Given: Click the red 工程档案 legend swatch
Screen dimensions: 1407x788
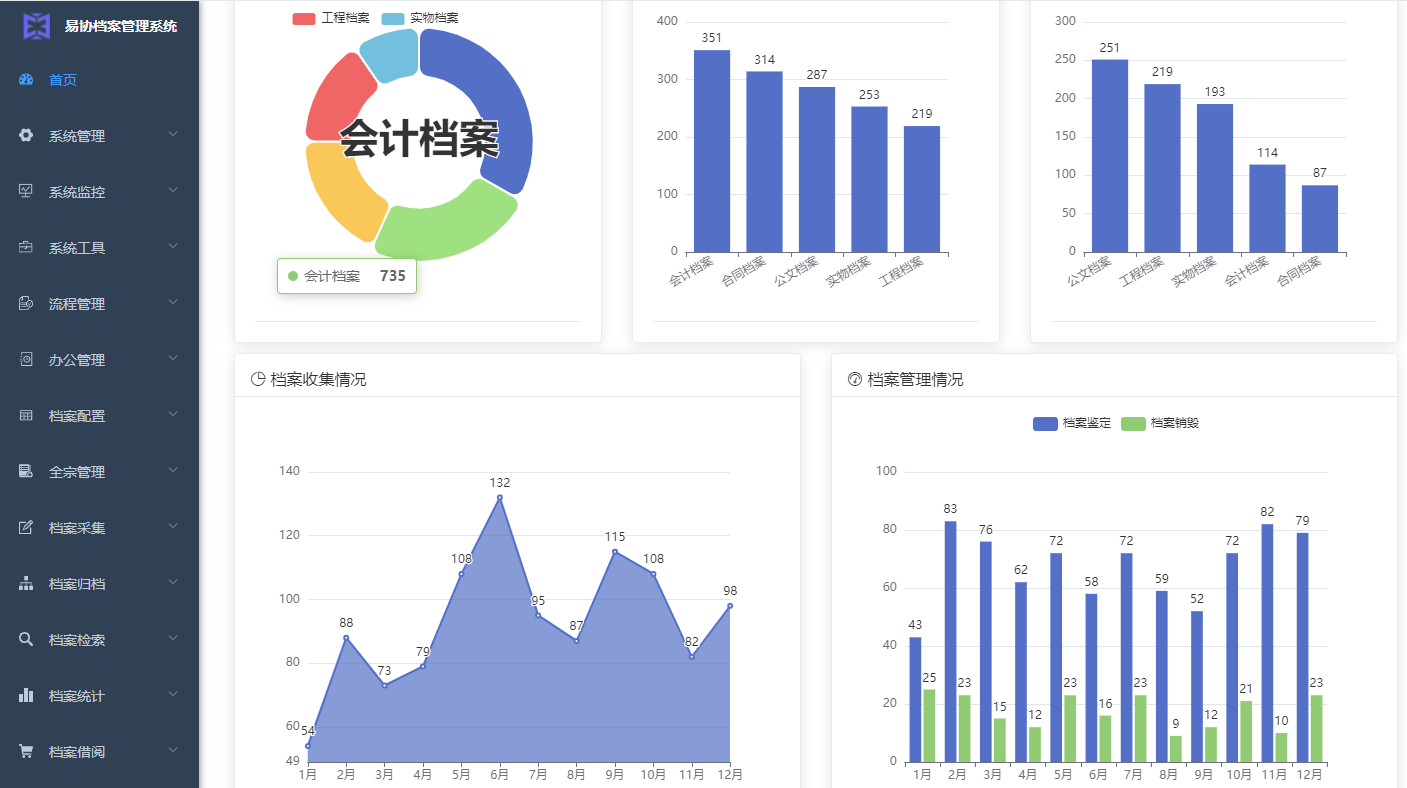Looking at the screenshot, I should coord(304,19).
